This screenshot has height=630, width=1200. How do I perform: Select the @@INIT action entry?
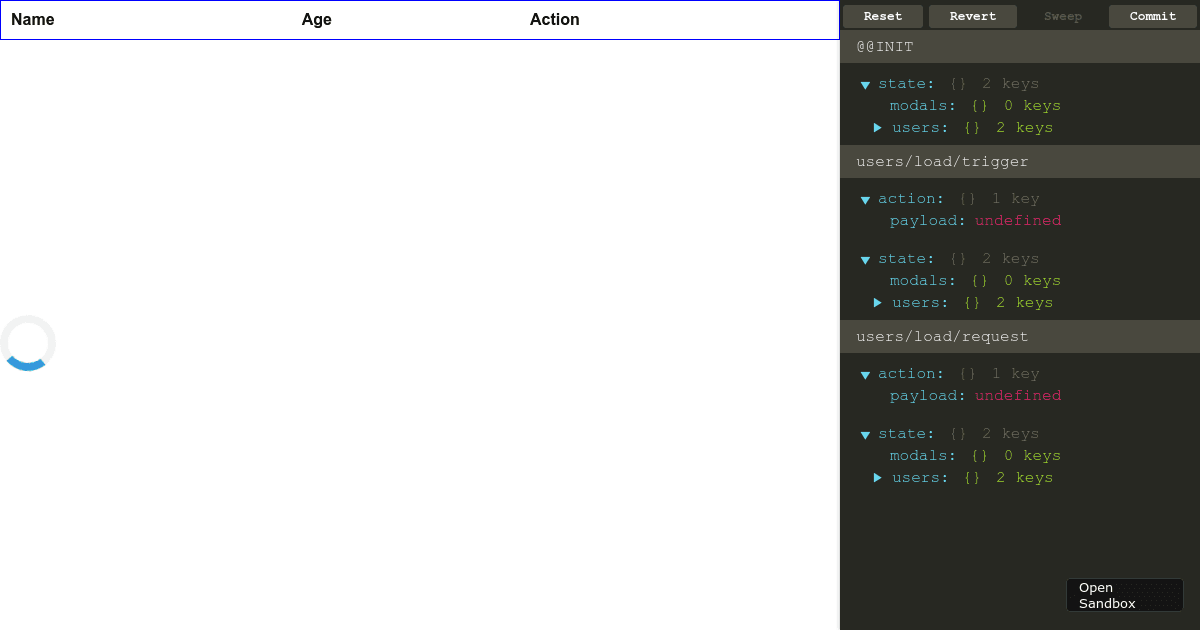coord(1020,46)
